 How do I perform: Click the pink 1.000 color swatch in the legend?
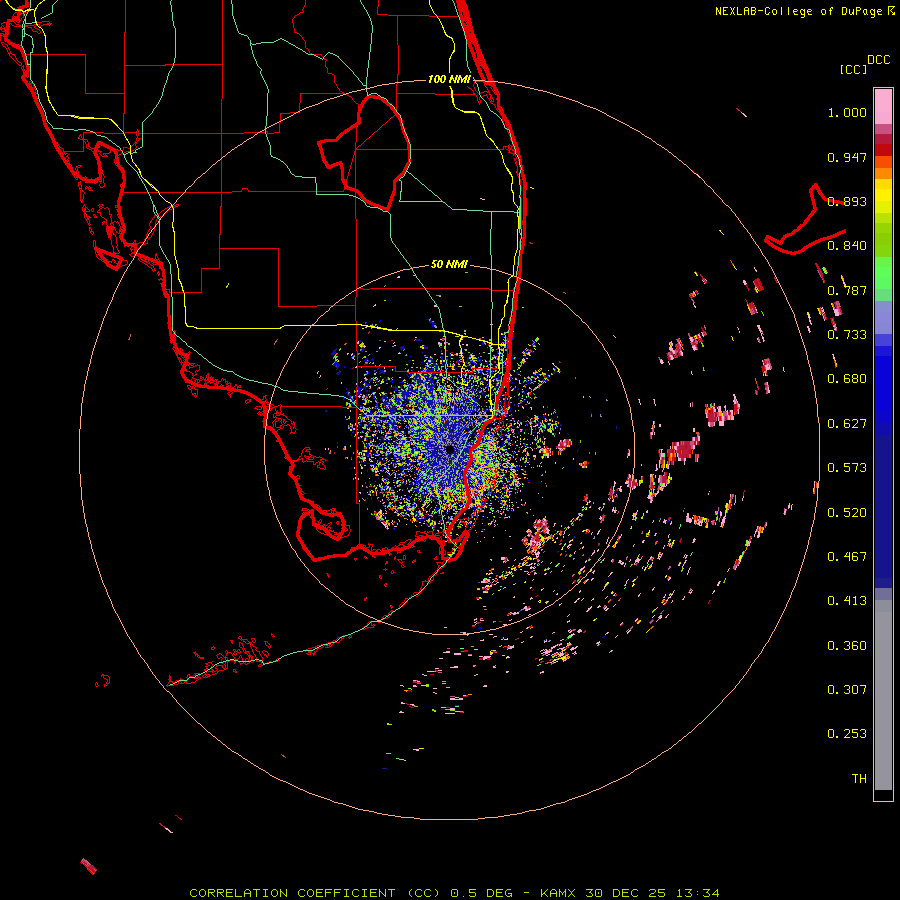883,107
